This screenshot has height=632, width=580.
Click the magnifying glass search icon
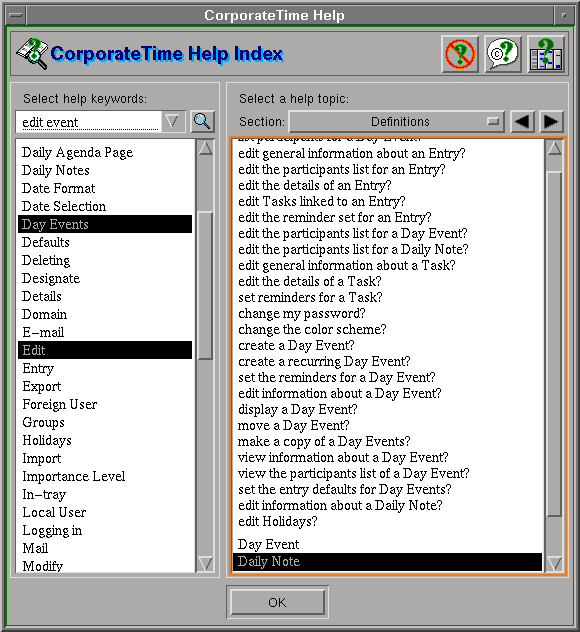tap(202, 121)
